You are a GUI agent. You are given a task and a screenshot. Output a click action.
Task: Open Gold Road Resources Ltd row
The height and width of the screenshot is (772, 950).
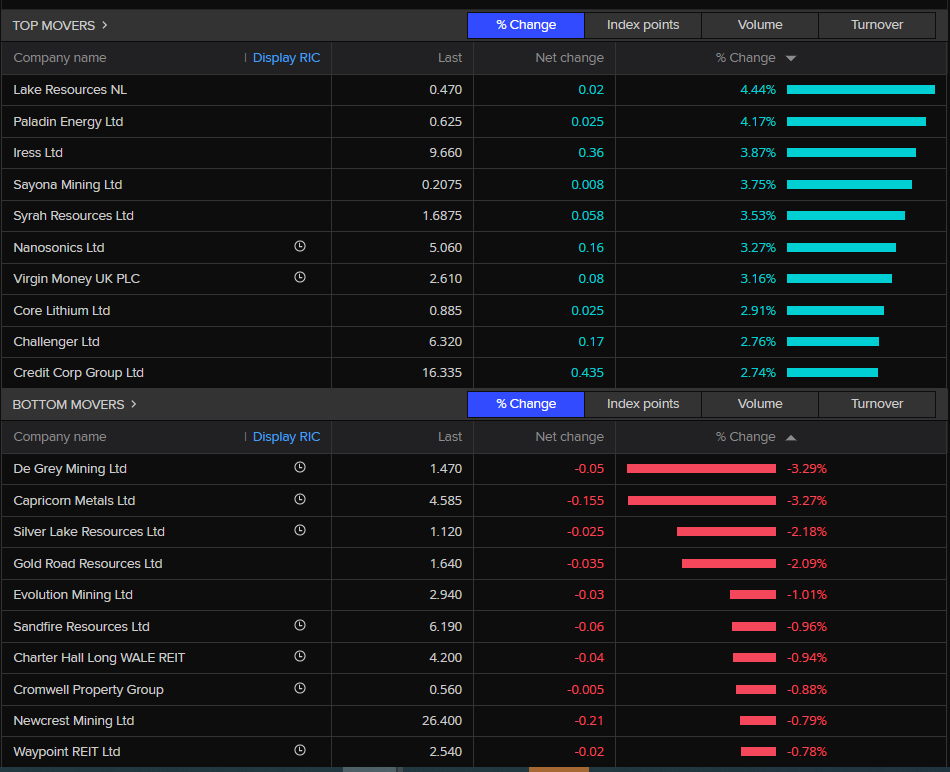474,564
